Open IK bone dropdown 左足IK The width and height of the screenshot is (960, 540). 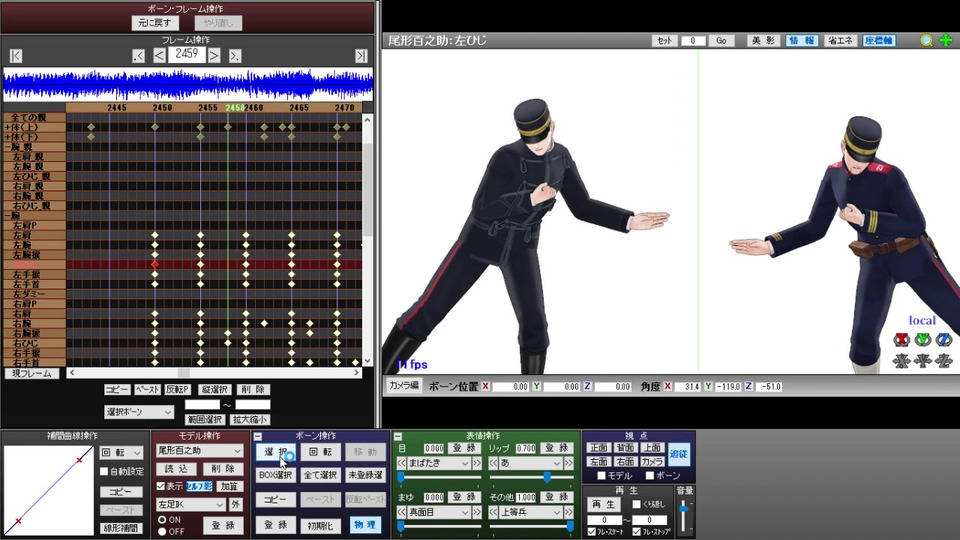pos(191,504)
